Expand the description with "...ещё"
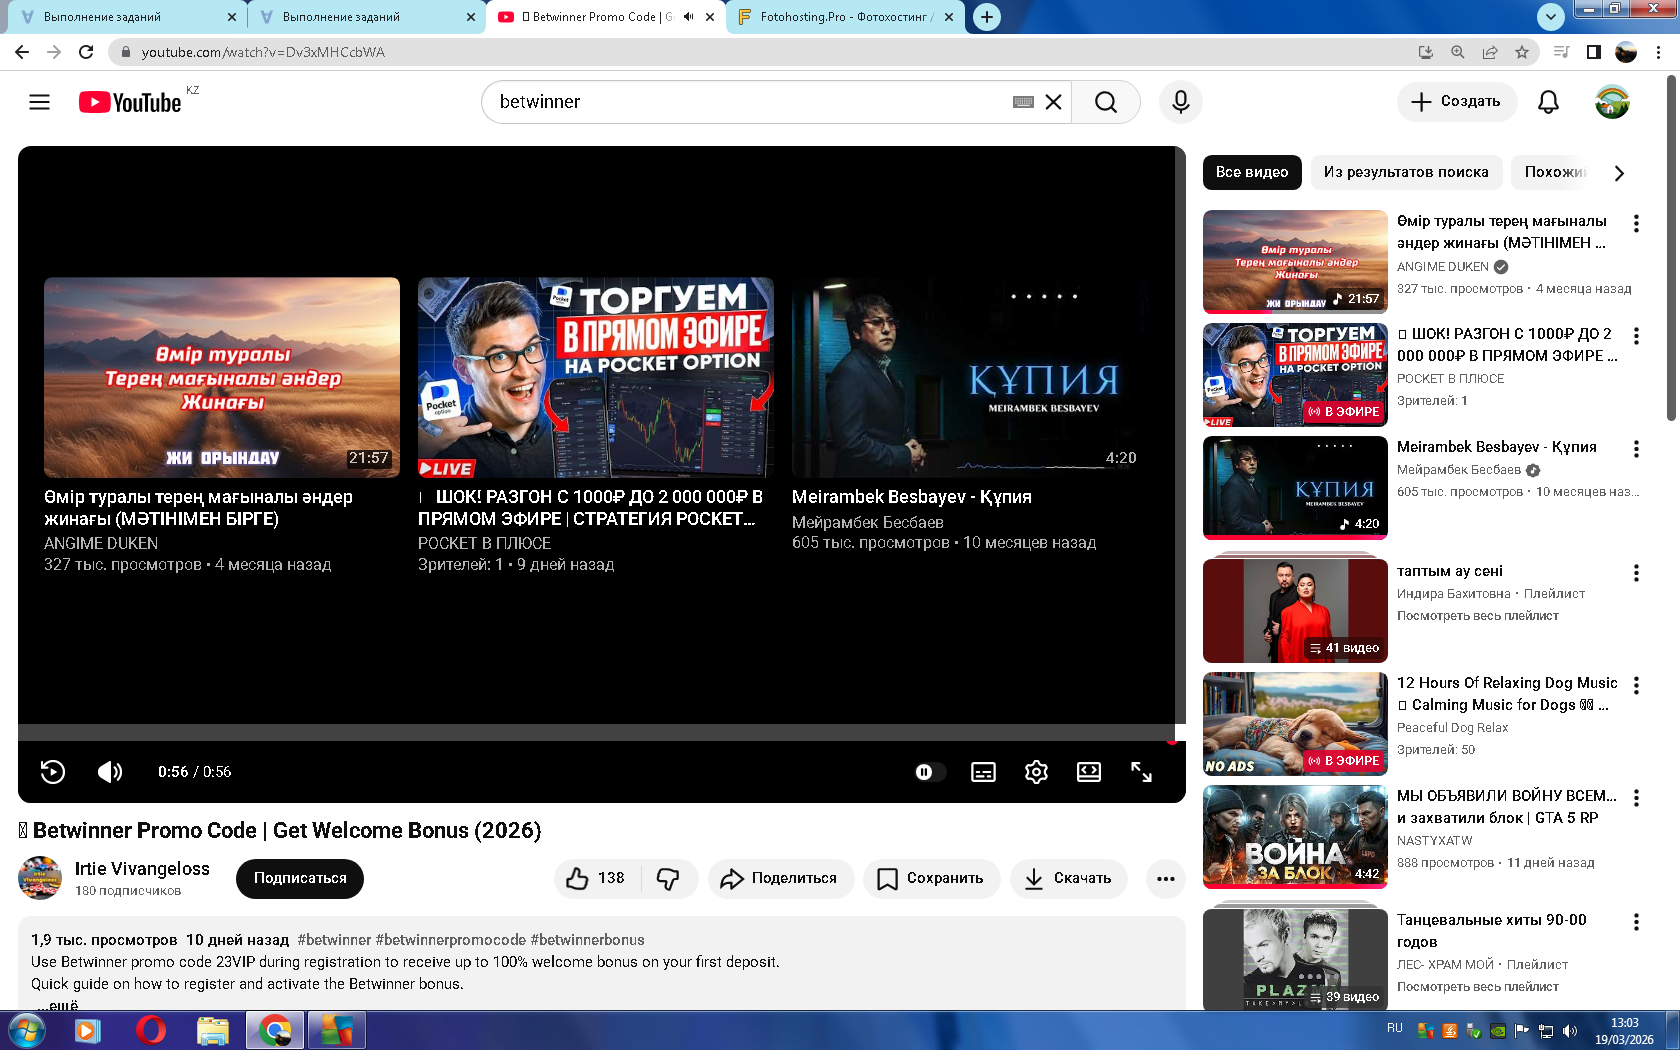 tap(58, 1005)
